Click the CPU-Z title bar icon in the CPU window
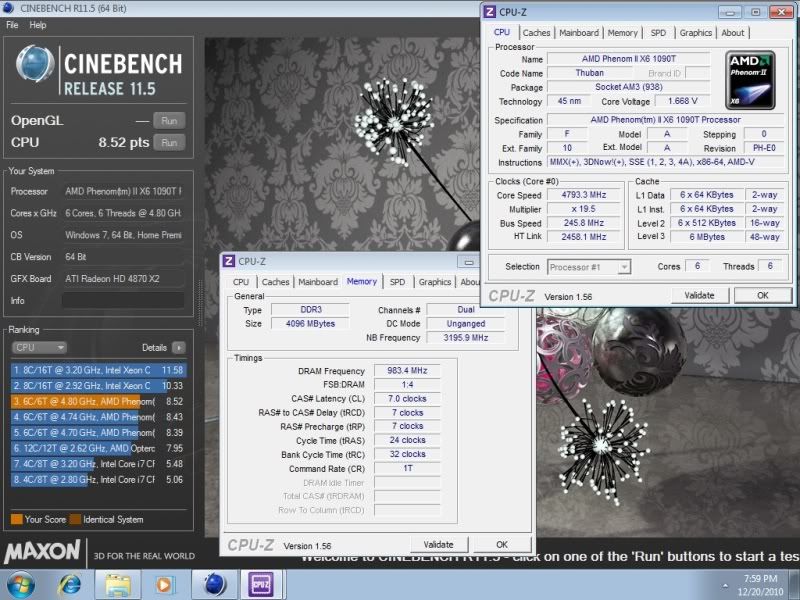The image size is (800, 600). click(x=490, y=12)
